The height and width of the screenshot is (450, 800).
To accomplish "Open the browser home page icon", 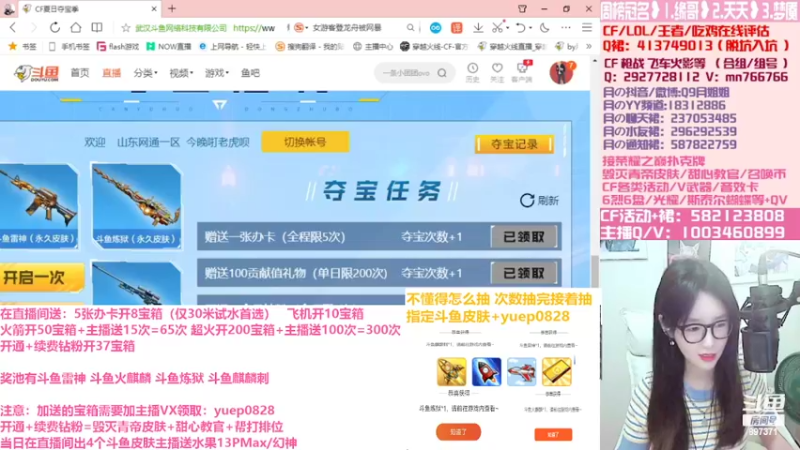I will click(x=76, y=28).
